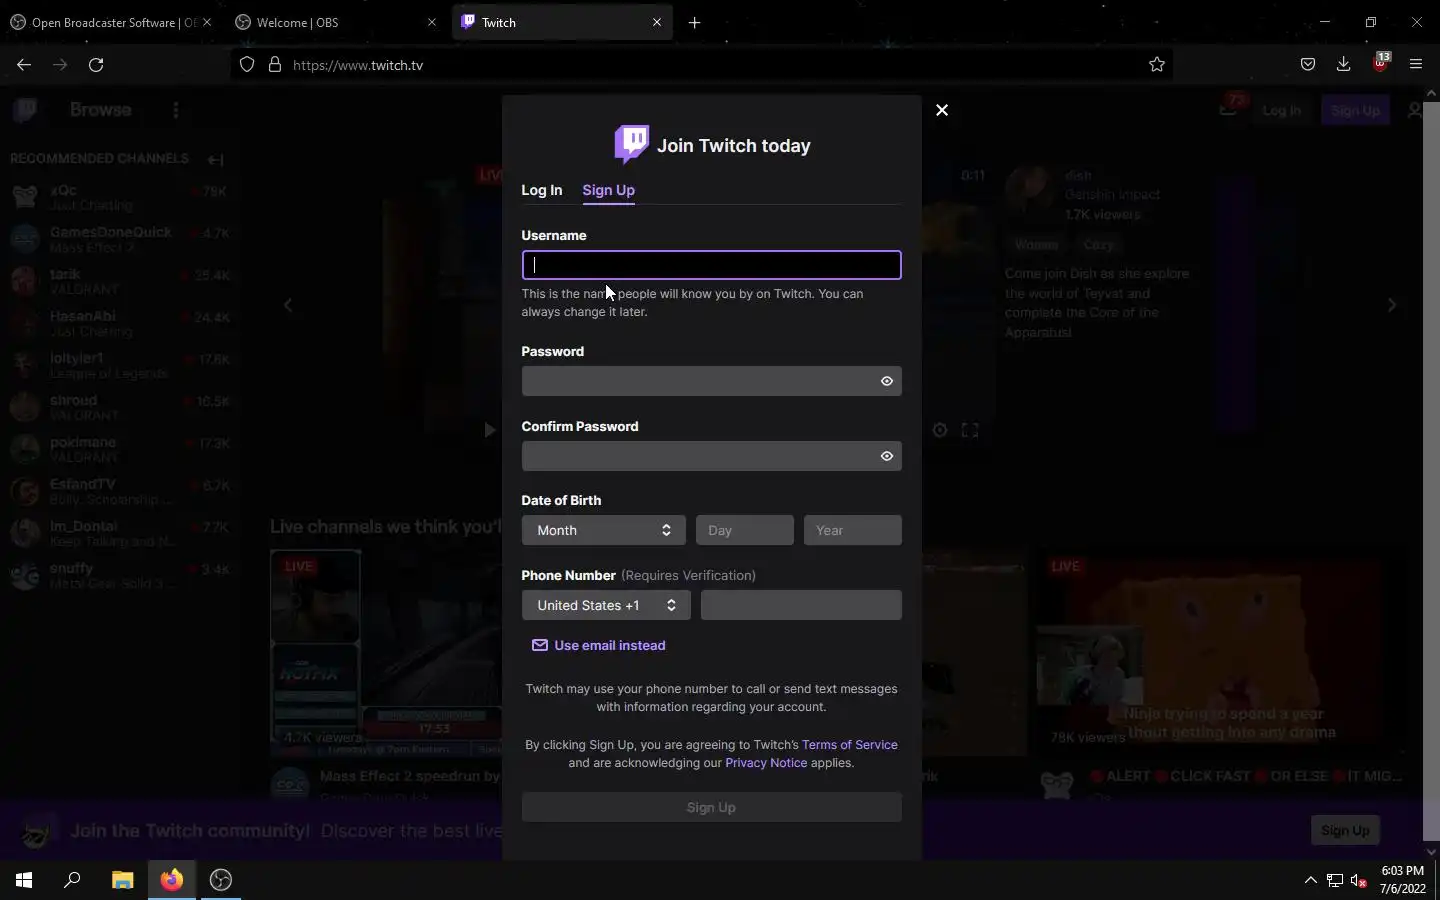Open the shroud channel
This screenshot has width=1440, height=900.
(x=119, y=407)
